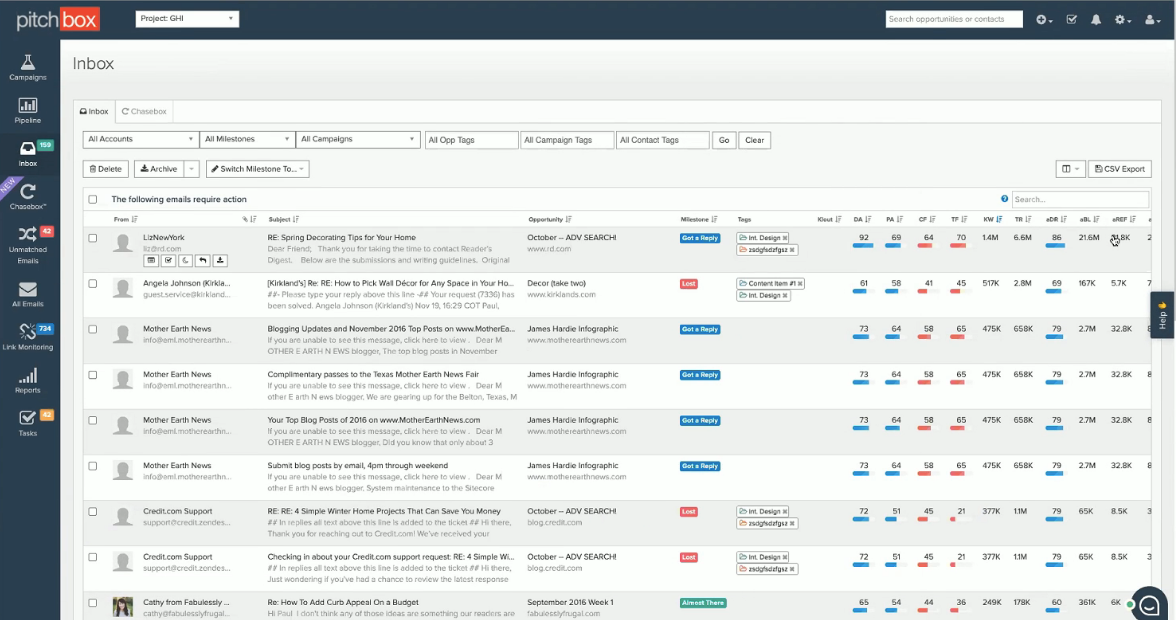
Task: Switch to the Chasebox tab
Action: coord(143,111)
